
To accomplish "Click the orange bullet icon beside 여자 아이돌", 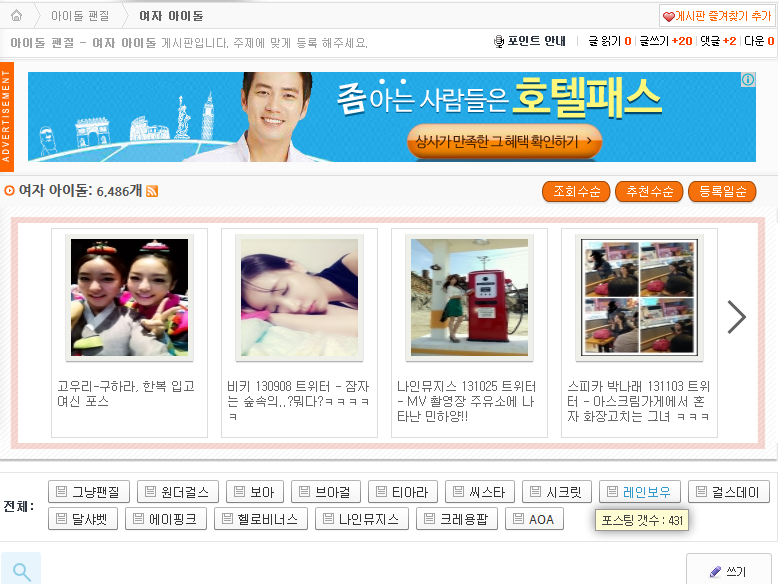I will [9, 190].
